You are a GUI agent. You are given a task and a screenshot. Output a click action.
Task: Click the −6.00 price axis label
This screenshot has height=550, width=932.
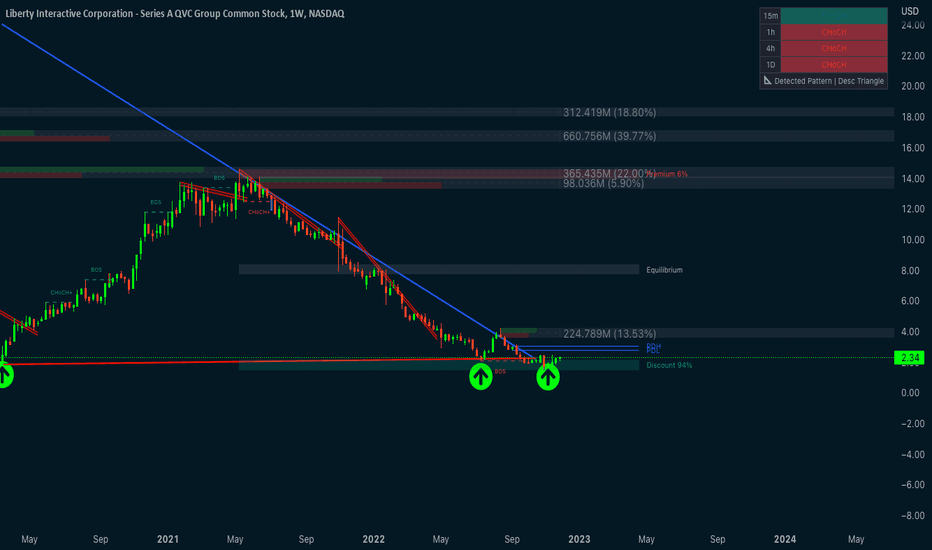point(912,485)
